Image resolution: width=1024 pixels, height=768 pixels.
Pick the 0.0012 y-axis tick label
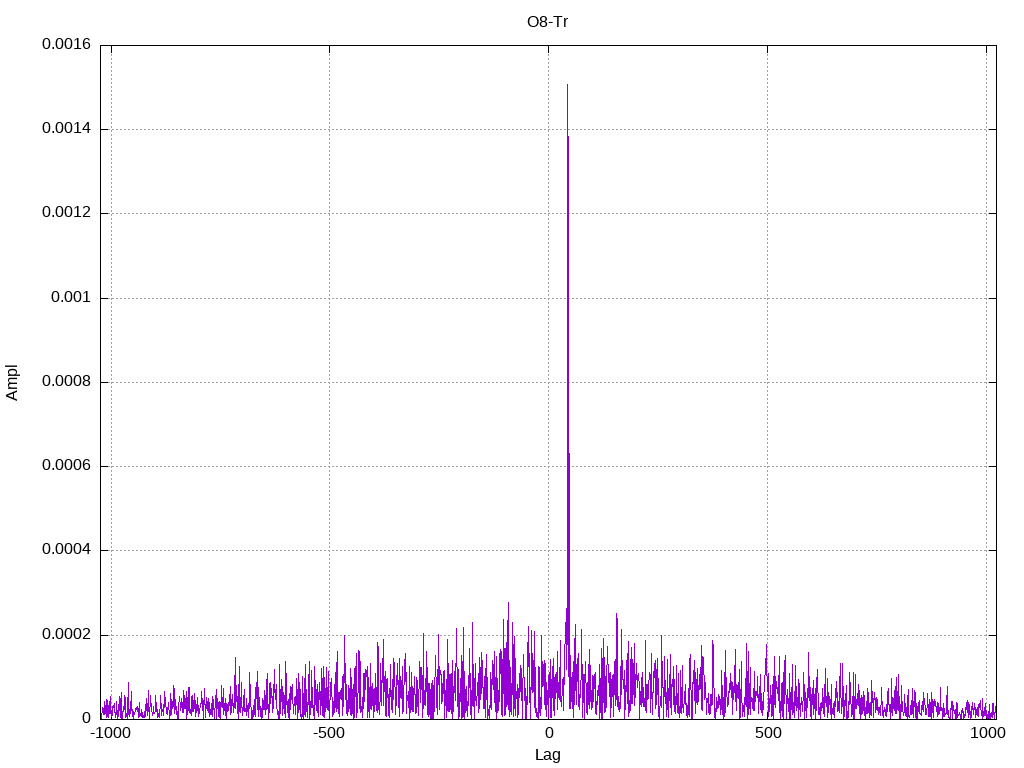66,213
